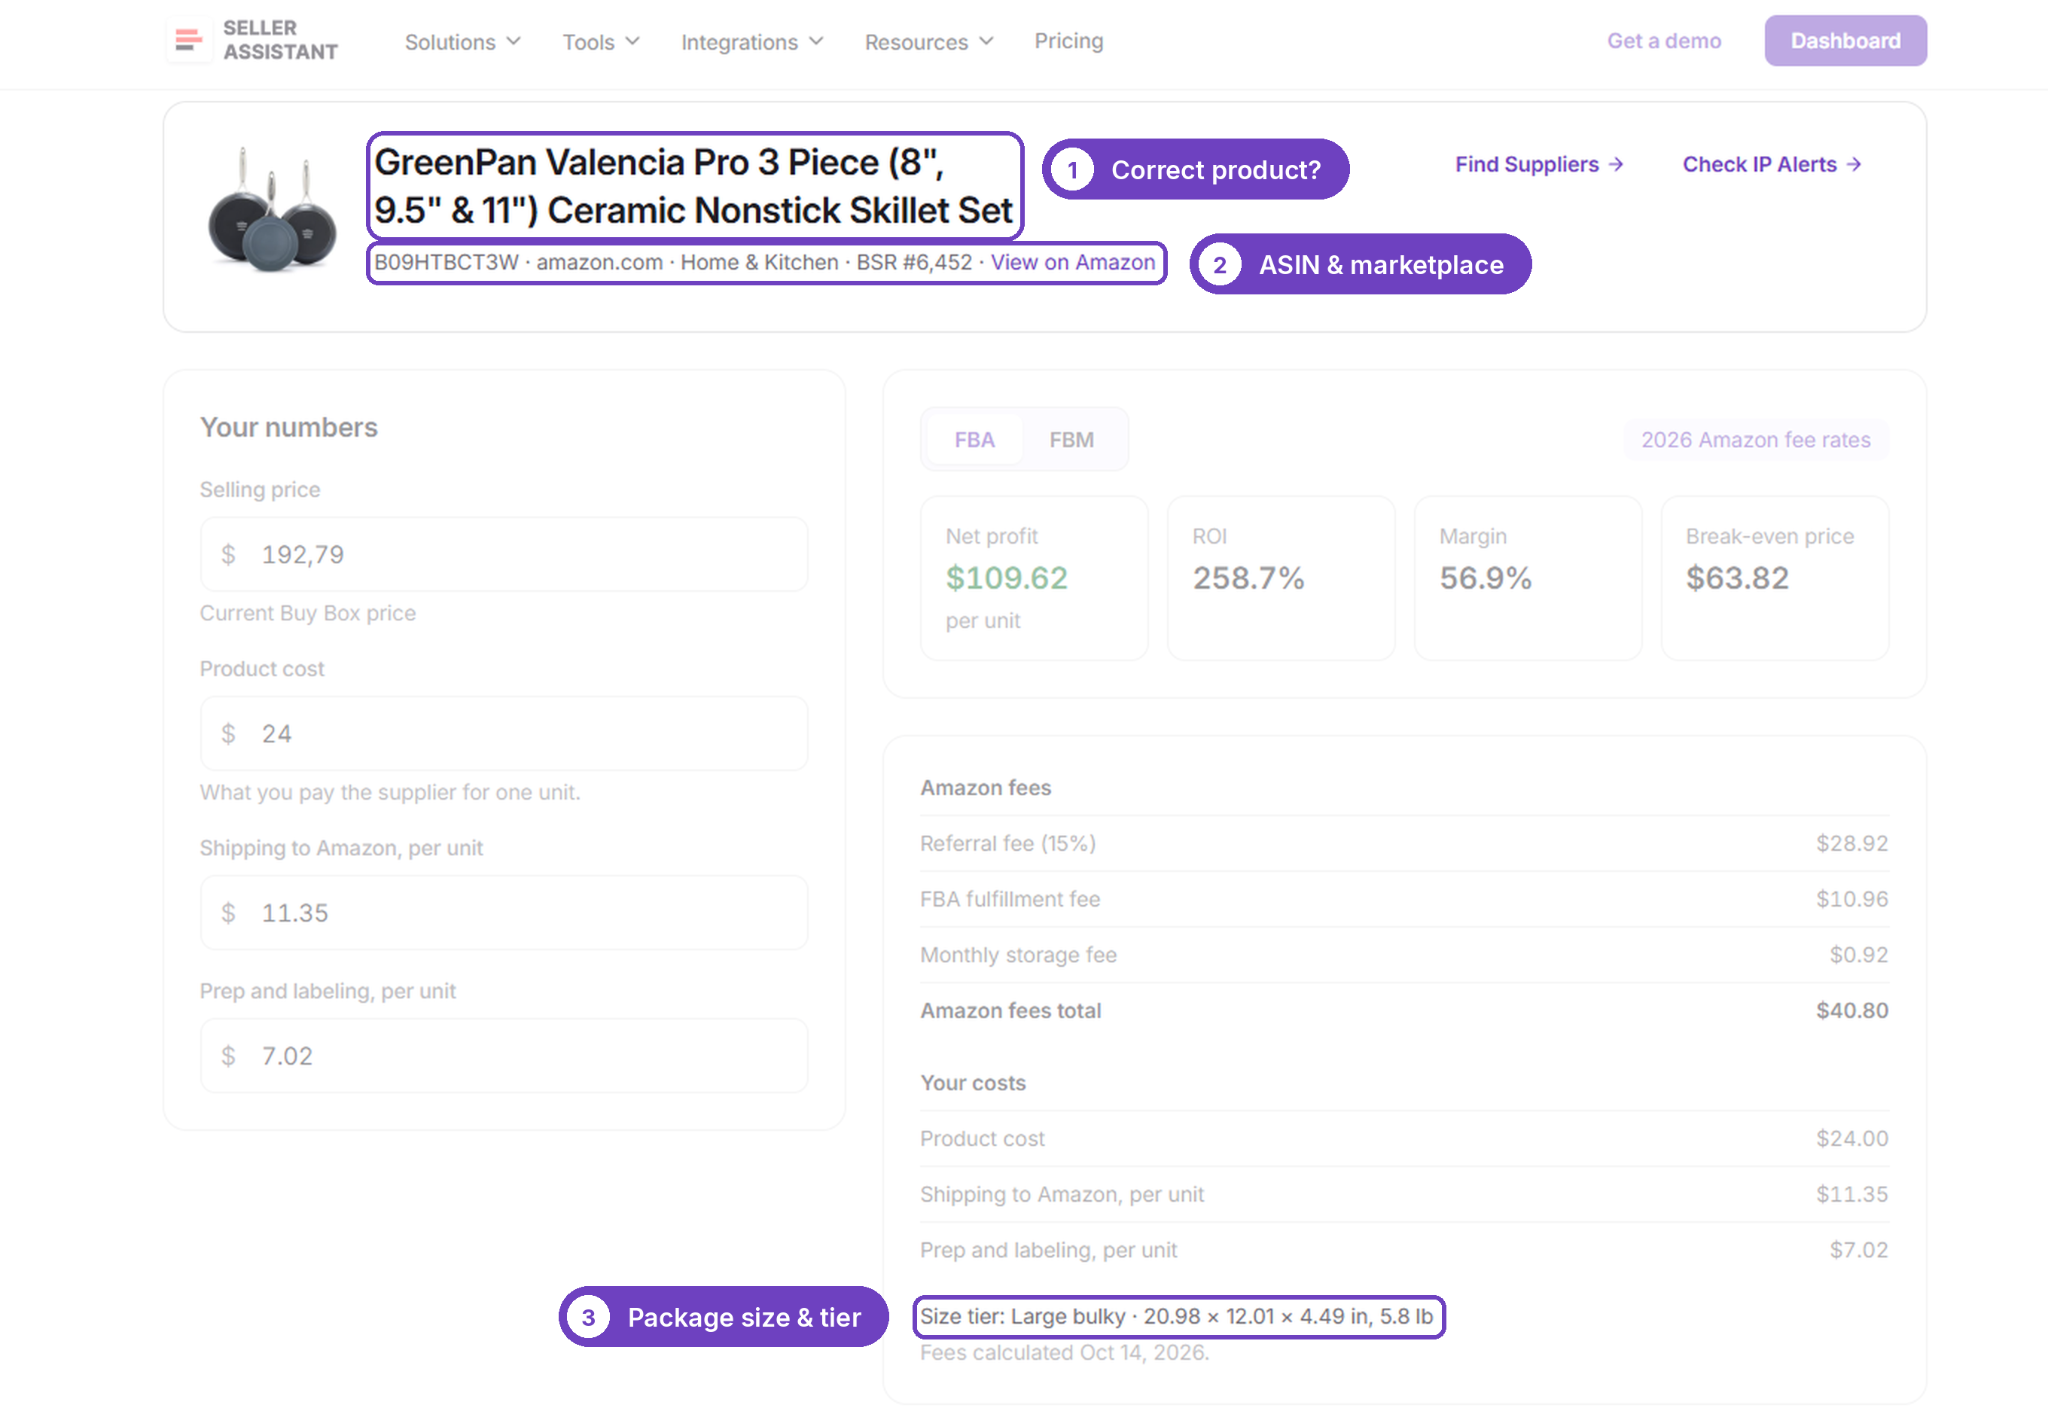The height and width of the screenshot is (1408, 2048).
Task: Expand the Solutions menu
Action: click(x=462, y=42)
